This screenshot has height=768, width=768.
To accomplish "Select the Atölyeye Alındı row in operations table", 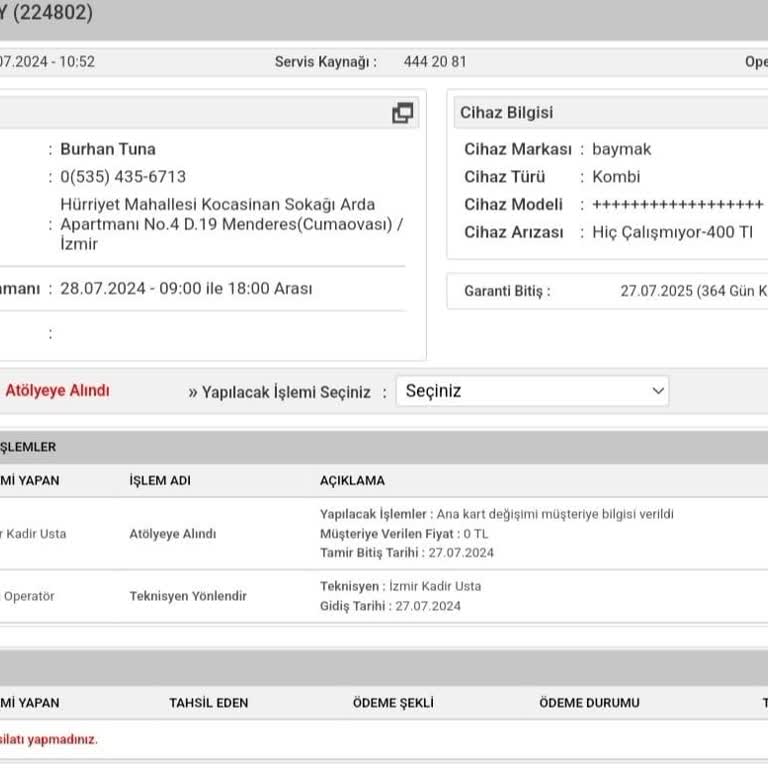I will coord(173,534).
